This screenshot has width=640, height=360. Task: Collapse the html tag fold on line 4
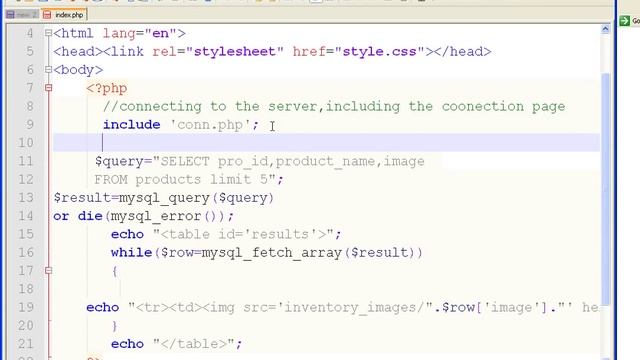tap(48, 33)
